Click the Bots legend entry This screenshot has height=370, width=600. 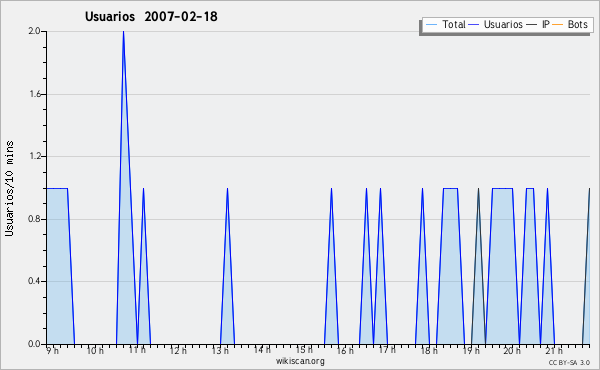tap(569, 24)
